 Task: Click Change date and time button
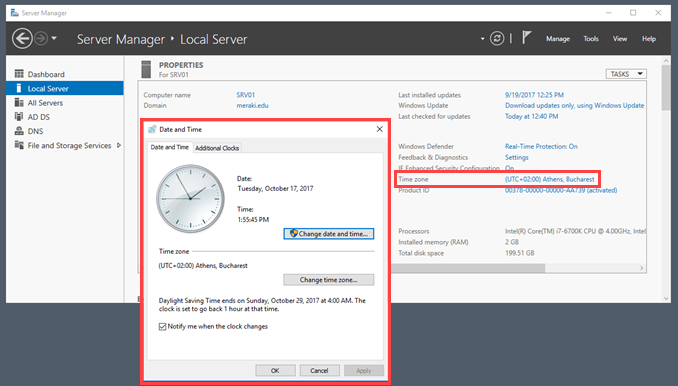pyautogui.click(x=329, y=233)
